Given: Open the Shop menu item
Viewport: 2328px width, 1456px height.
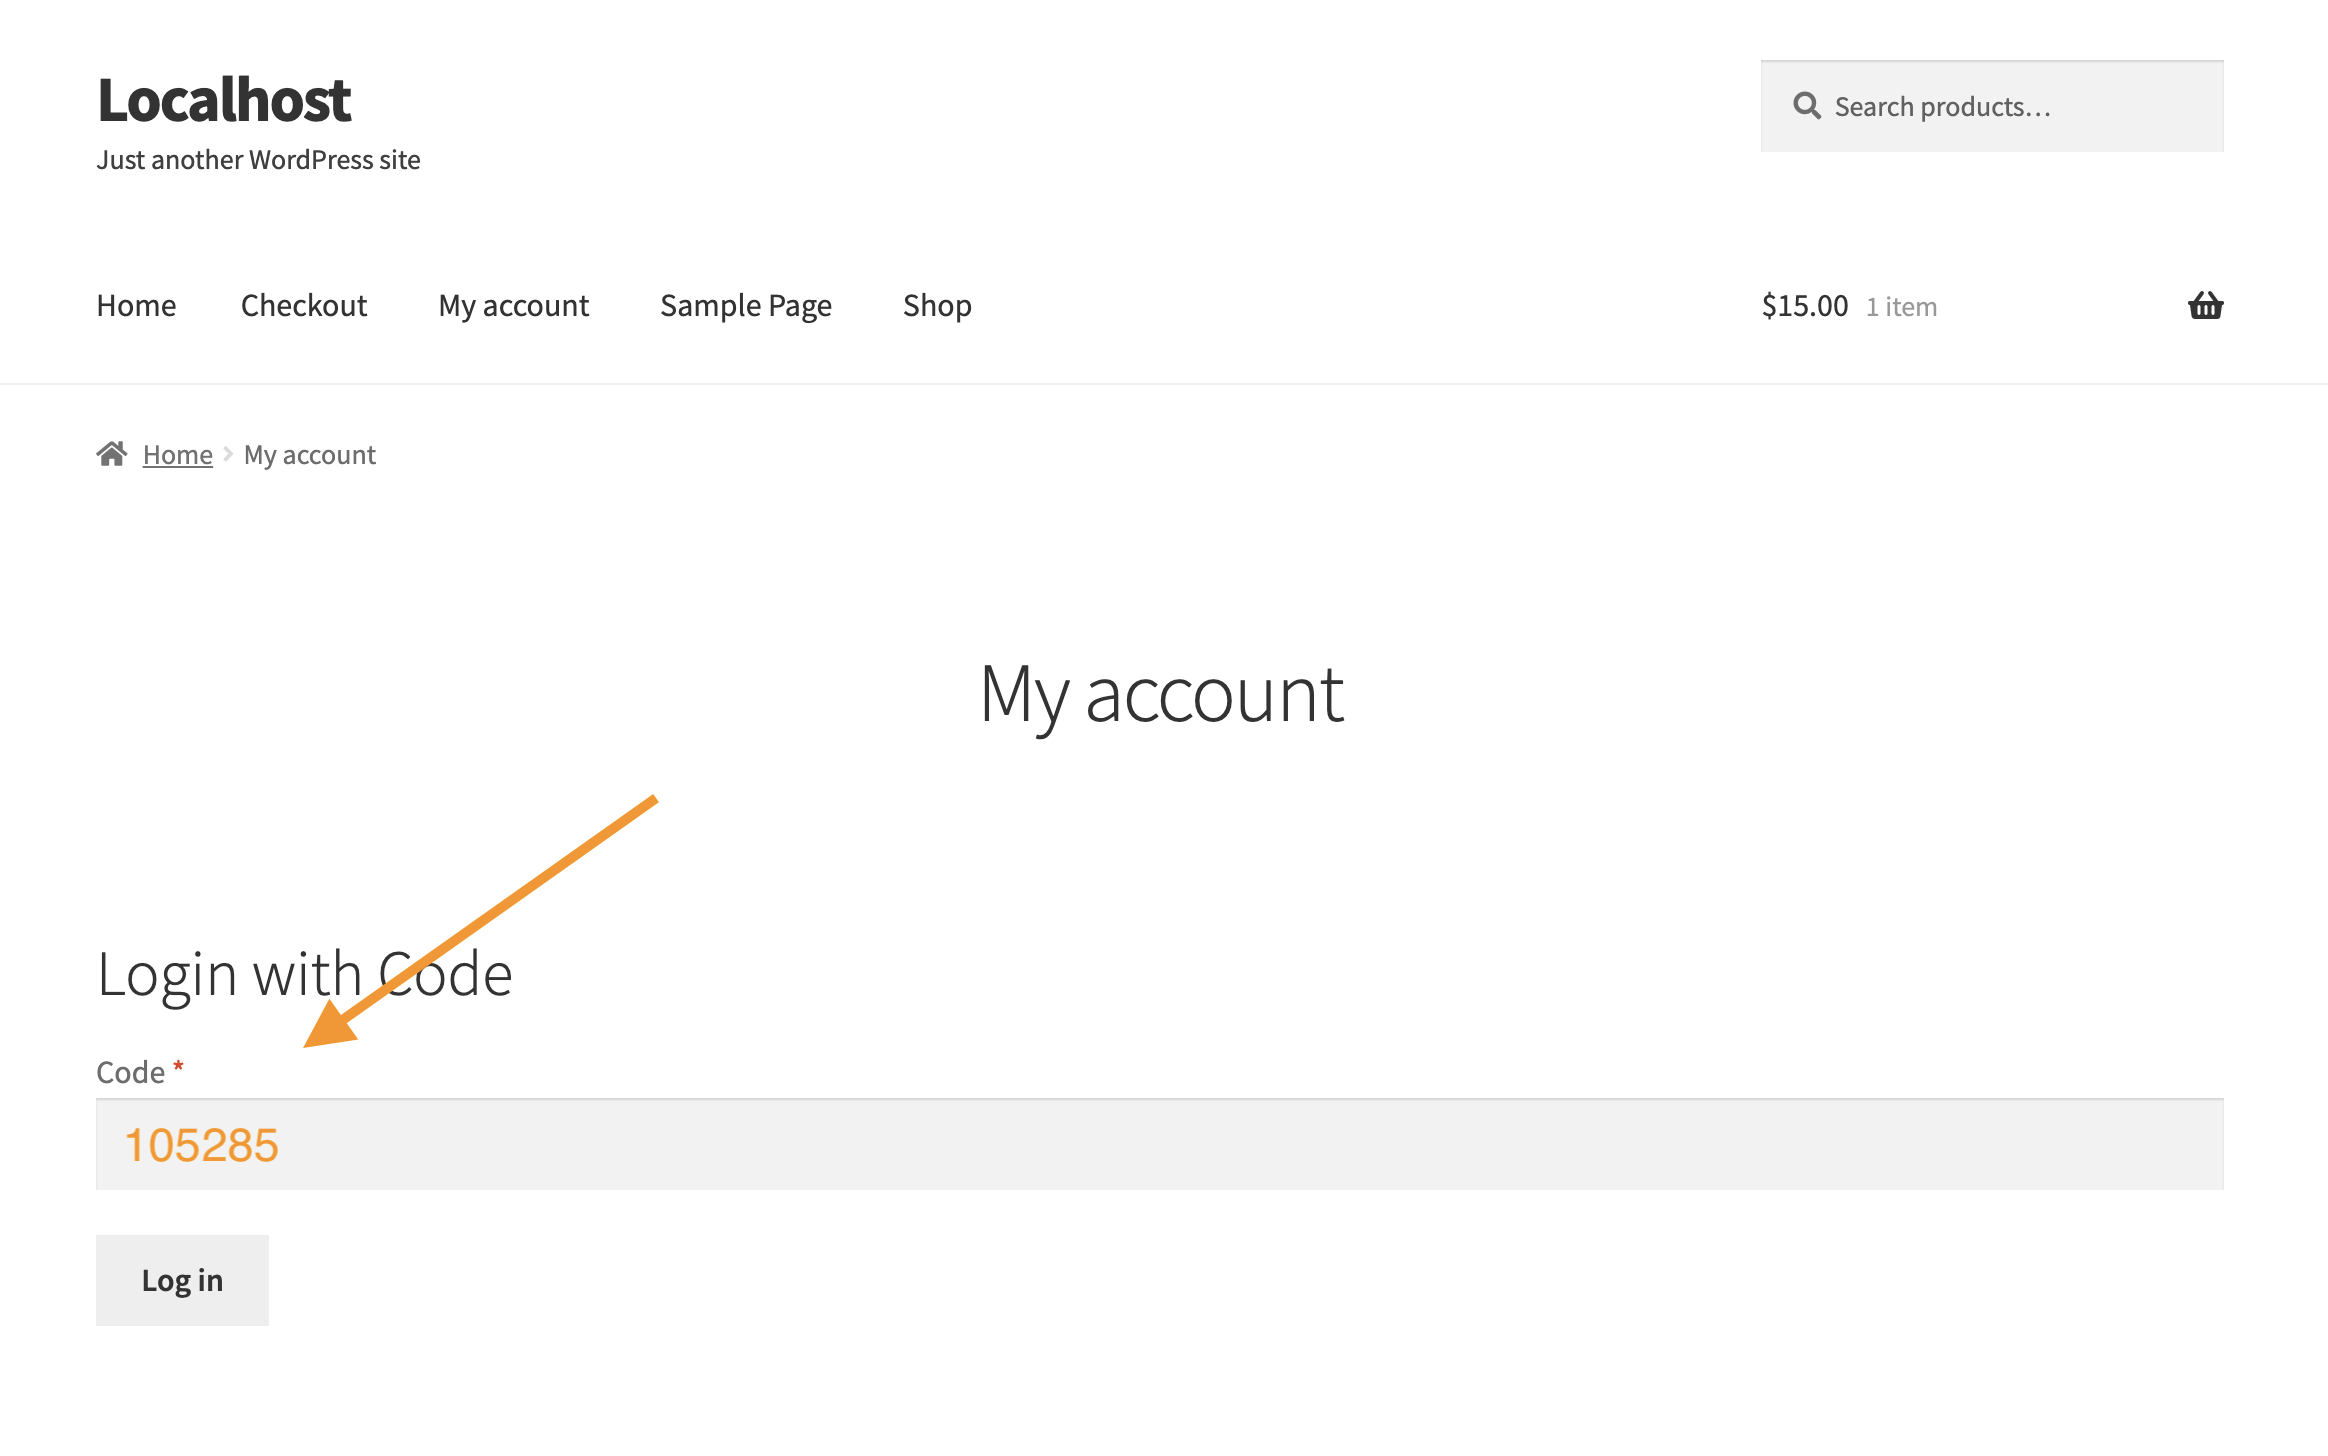Looking at the screenshot, I should (x=937, y=305).
